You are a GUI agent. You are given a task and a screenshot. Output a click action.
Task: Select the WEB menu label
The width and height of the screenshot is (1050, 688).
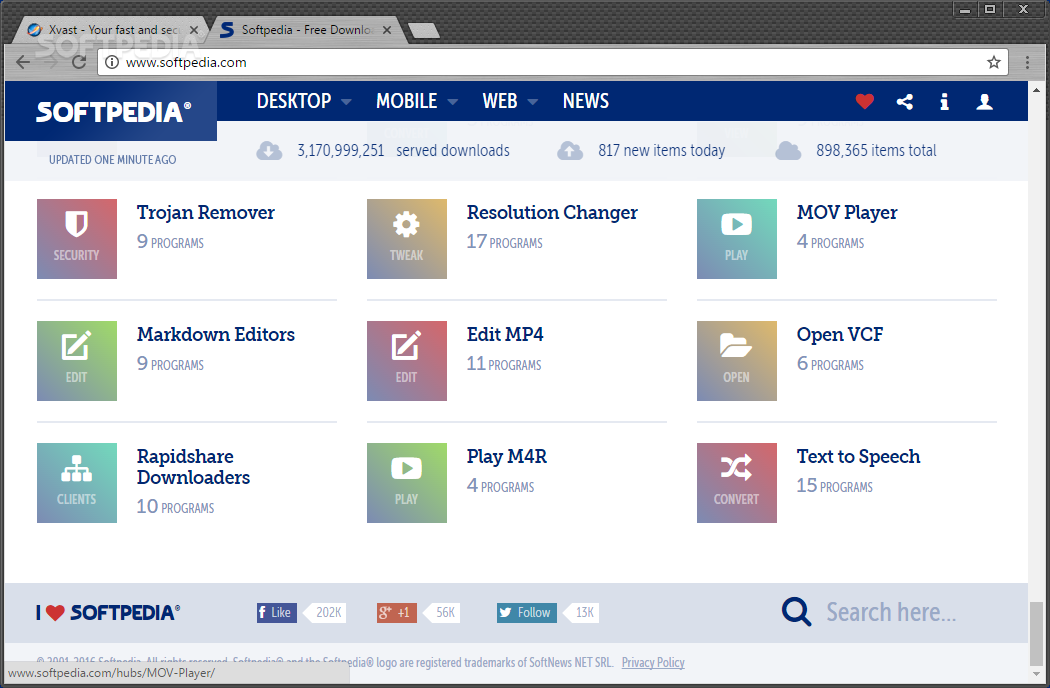point(500,101)
